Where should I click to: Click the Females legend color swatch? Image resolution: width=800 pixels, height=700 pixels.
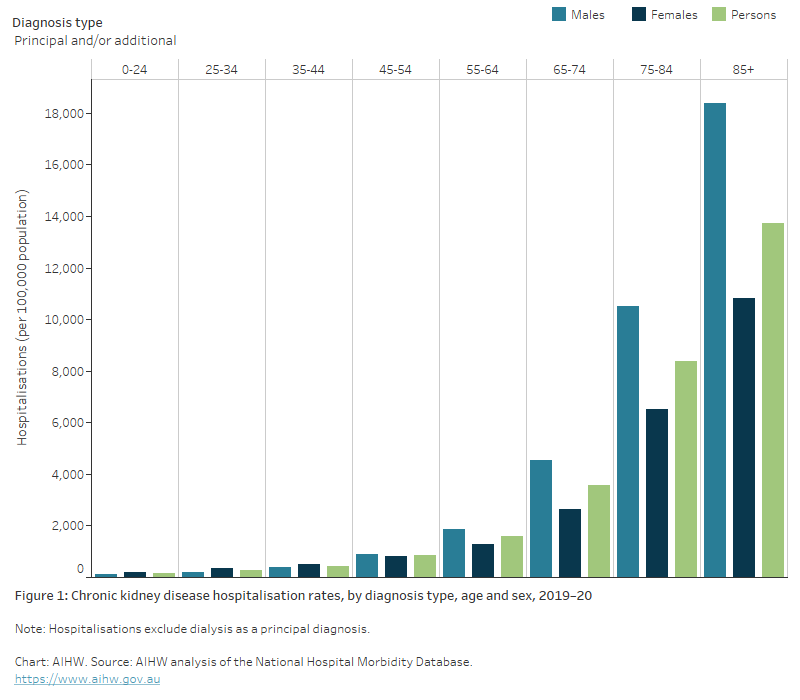tap(640, 14)
